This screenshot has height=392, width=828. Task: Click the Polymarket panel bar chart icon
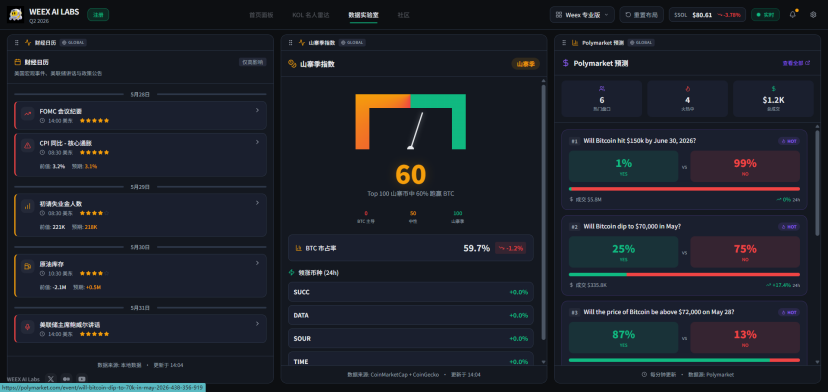pyautogui.click(x=575, y=42)
